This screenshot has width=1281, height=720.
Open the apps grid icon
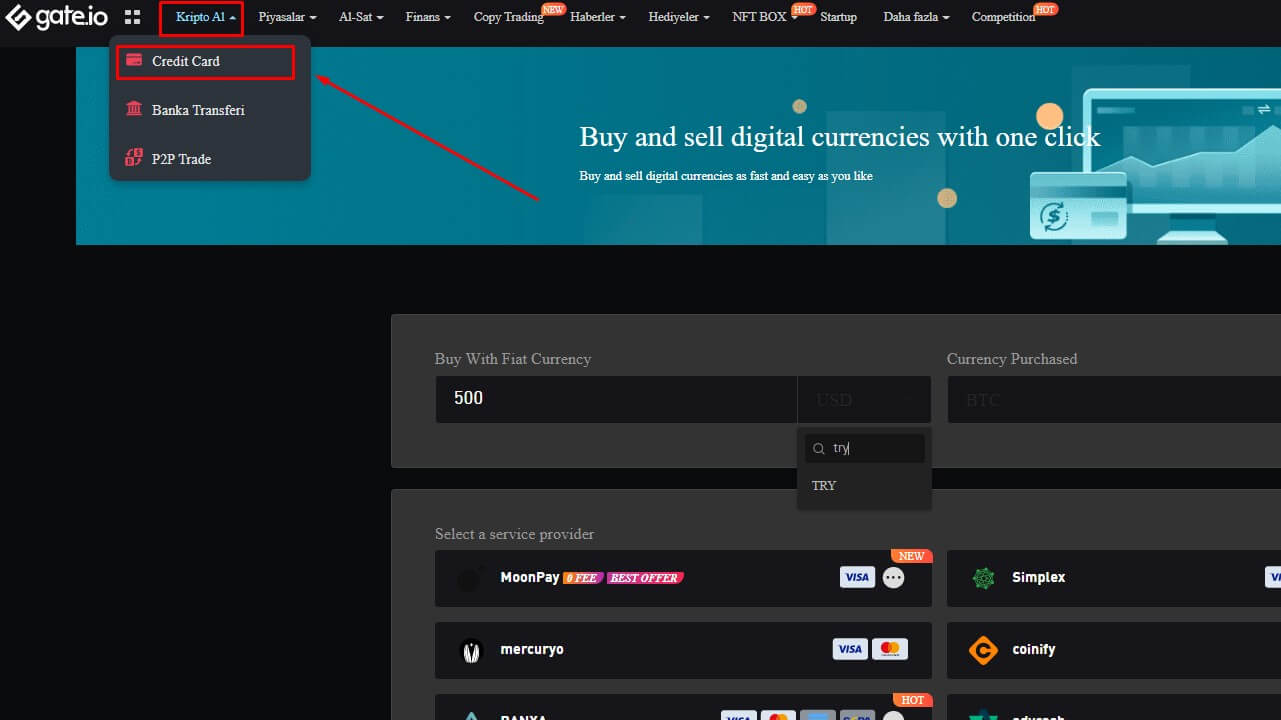click(132, 17)
